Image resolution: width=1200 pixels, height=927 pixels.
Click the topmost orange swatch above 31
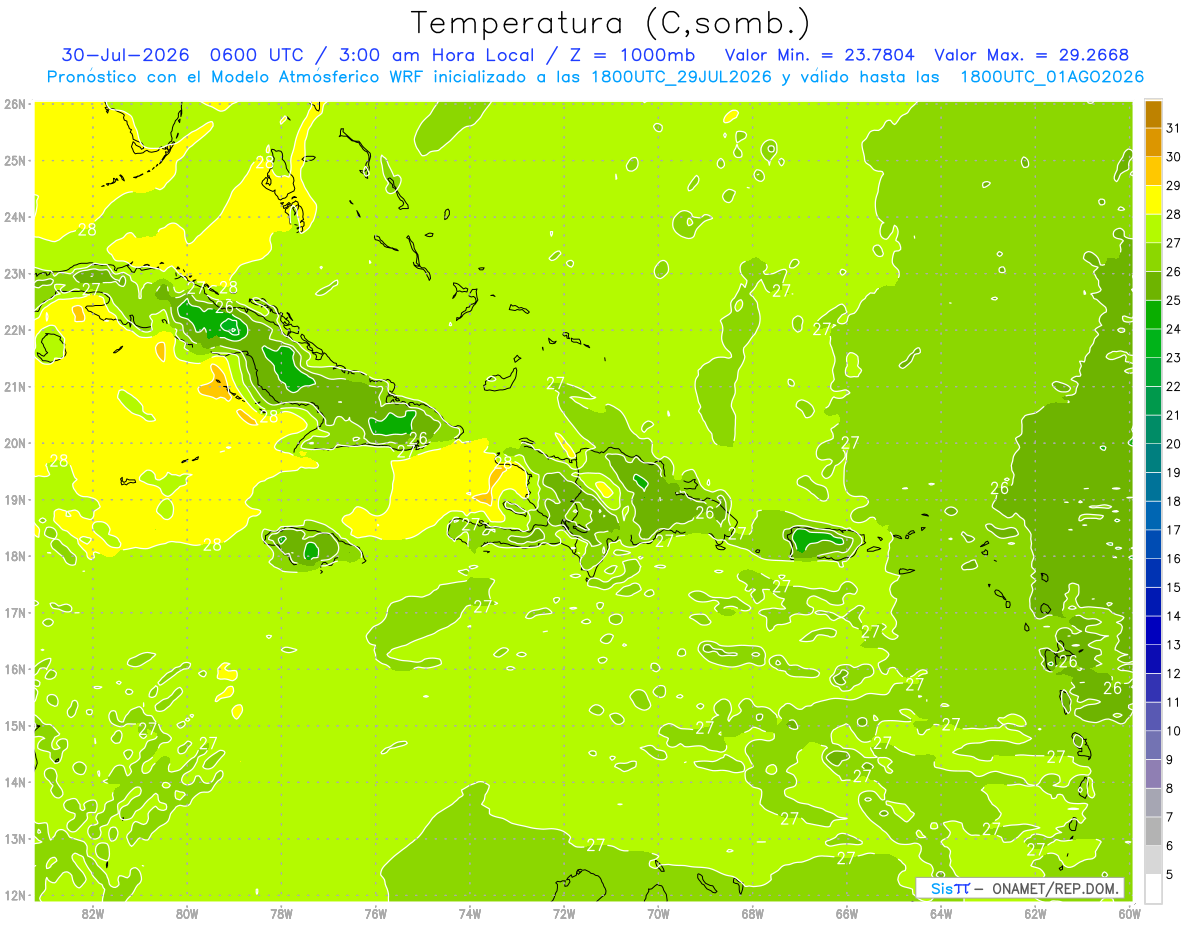(1153, 115)
